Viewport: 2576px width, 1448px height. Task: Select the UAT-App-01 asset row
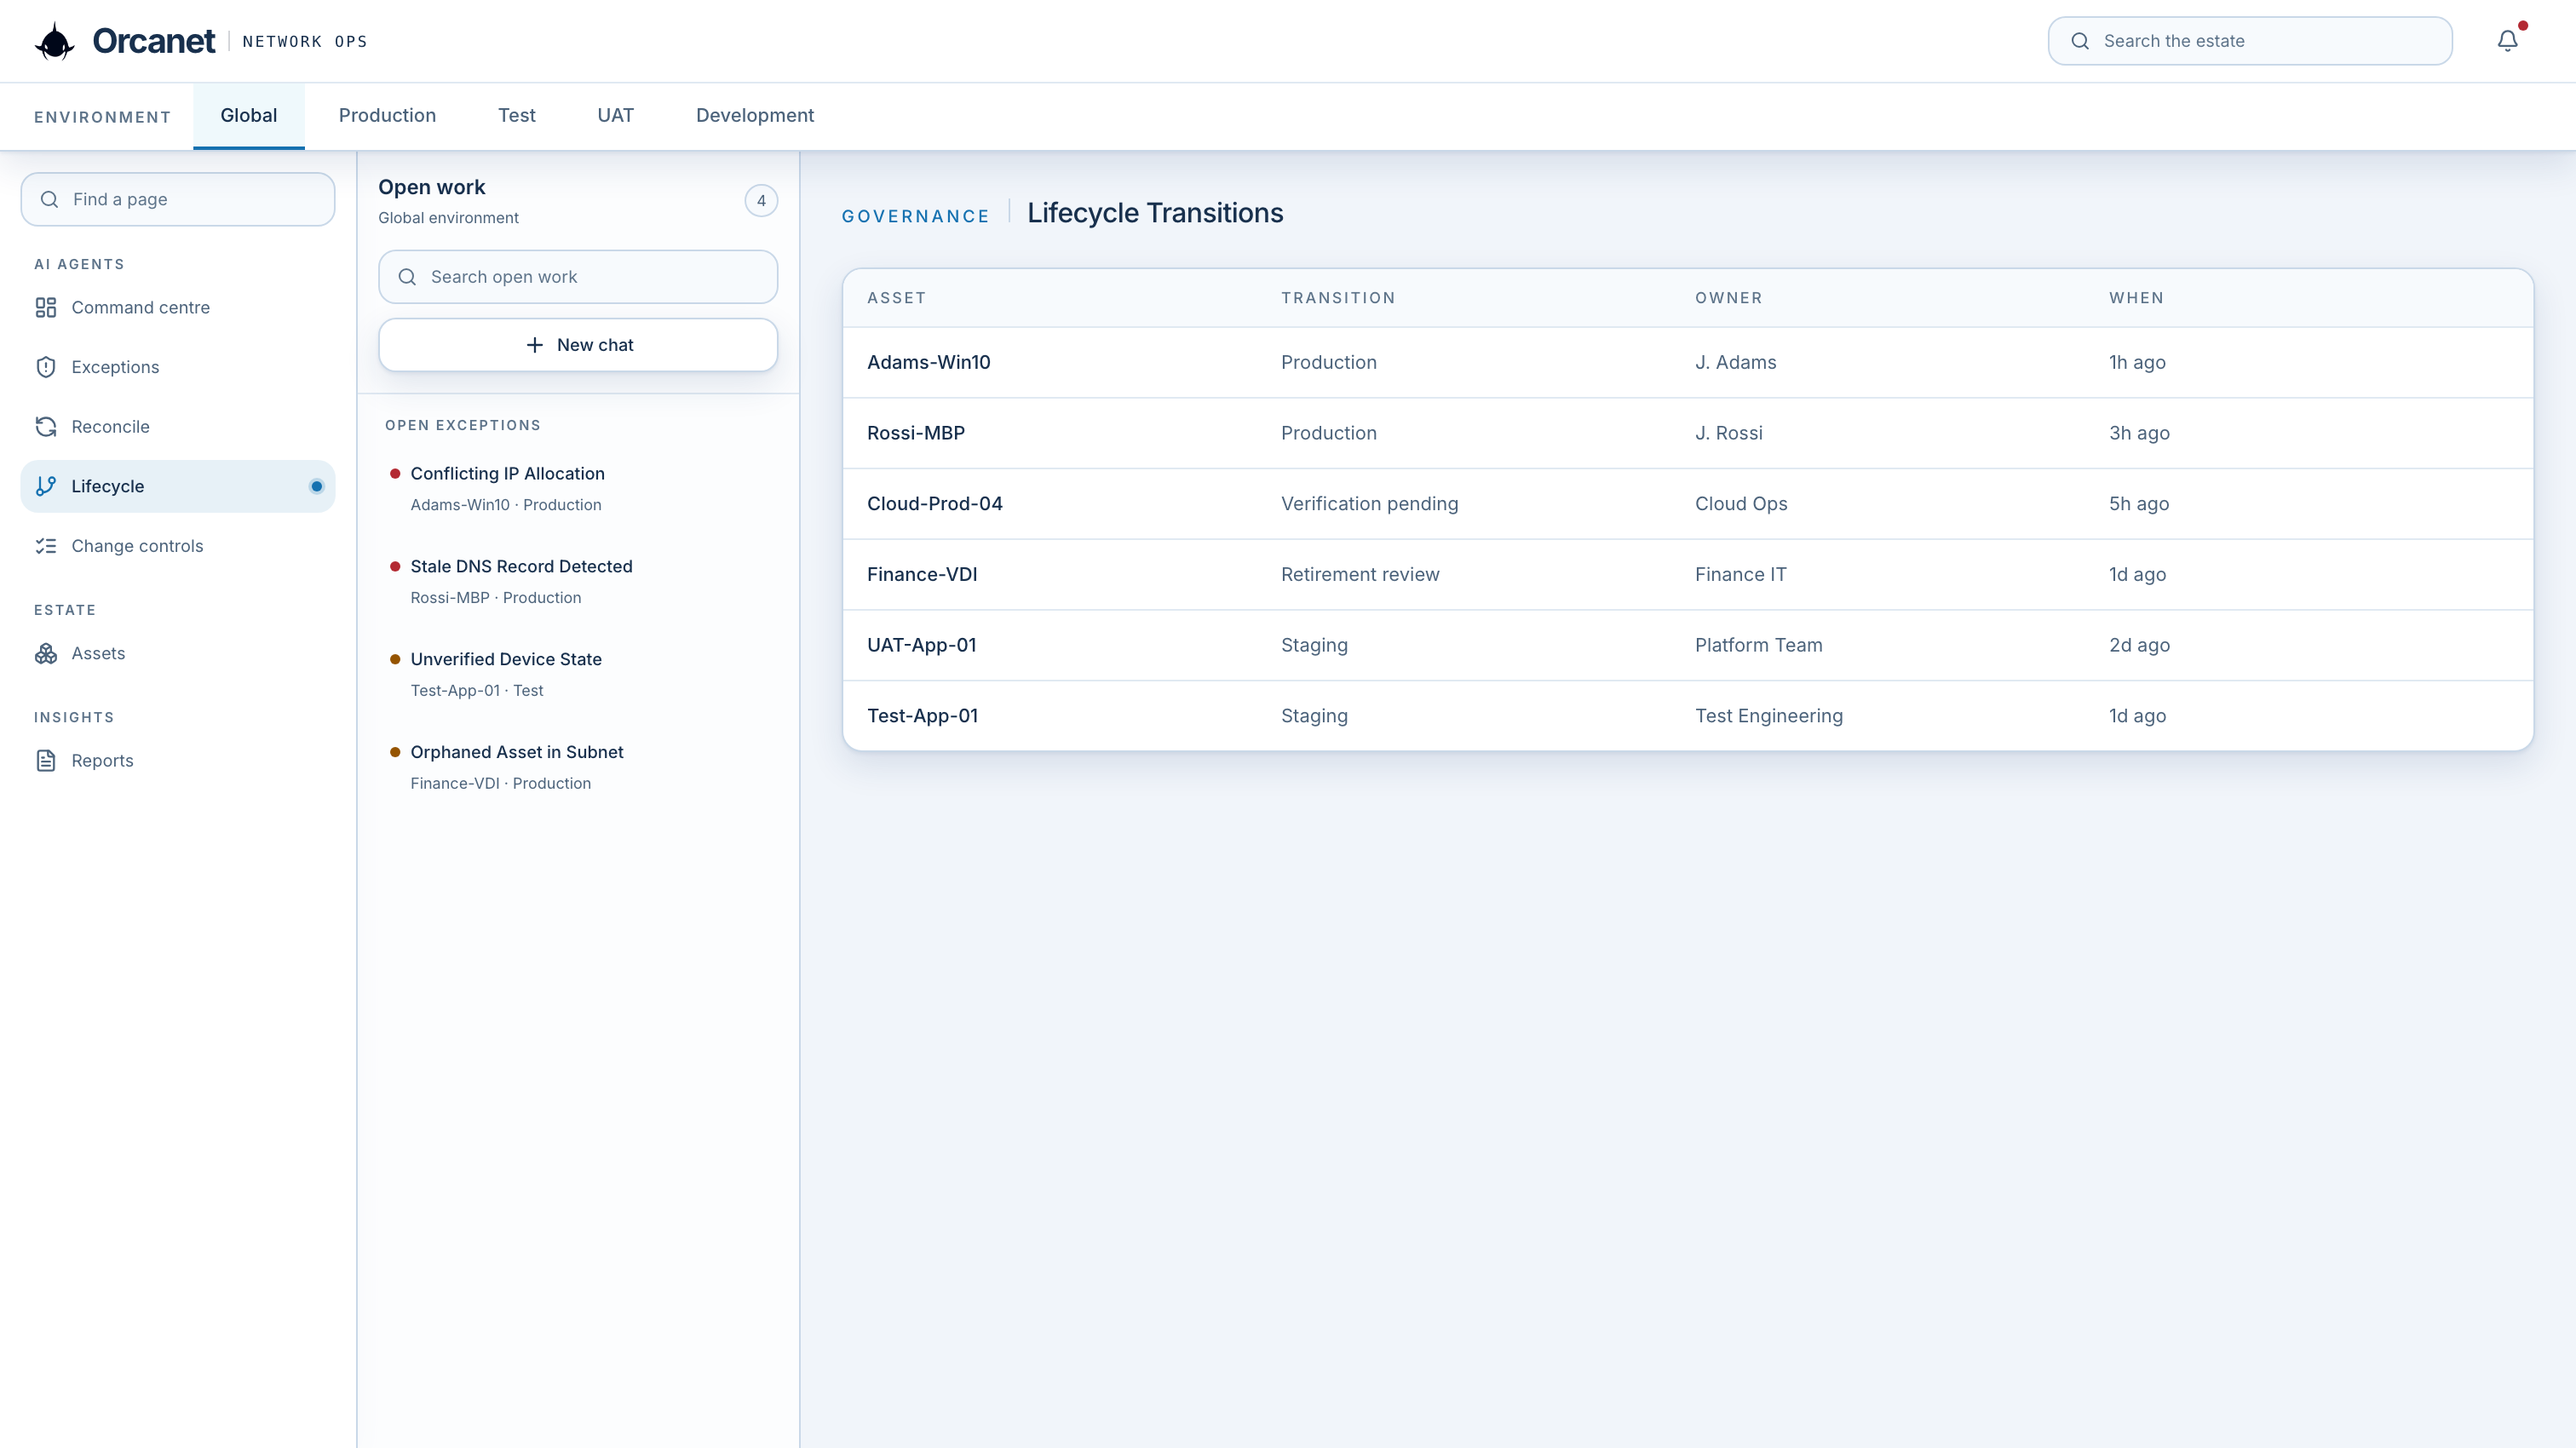click(x=1687, y=646)
